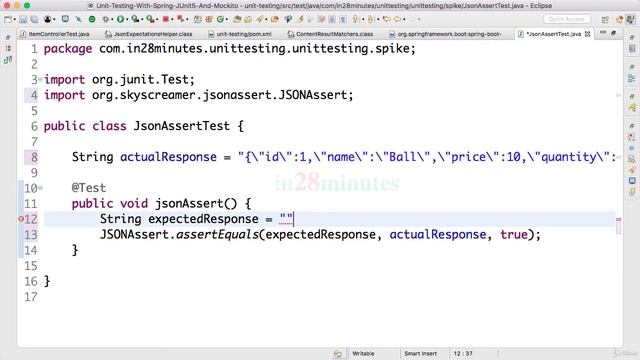
Task: Click line number 17 in the gutter
Action: pos(31,297)
